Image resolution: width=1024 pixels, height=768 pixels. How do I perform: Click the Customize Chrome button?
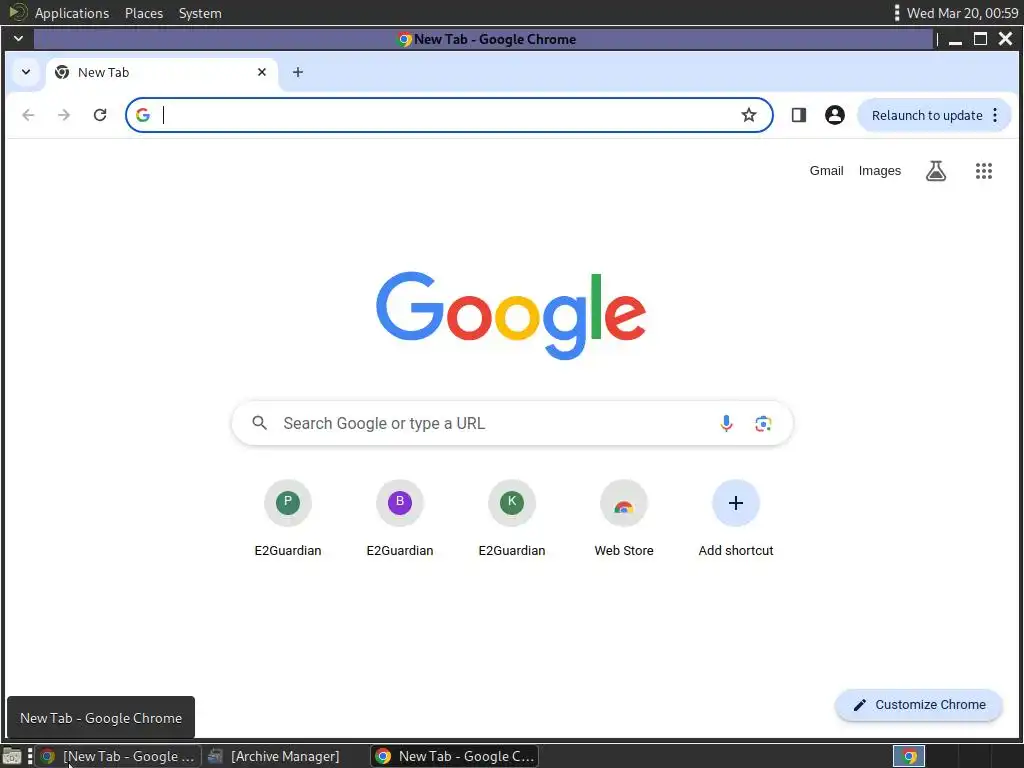coord(919,705)
